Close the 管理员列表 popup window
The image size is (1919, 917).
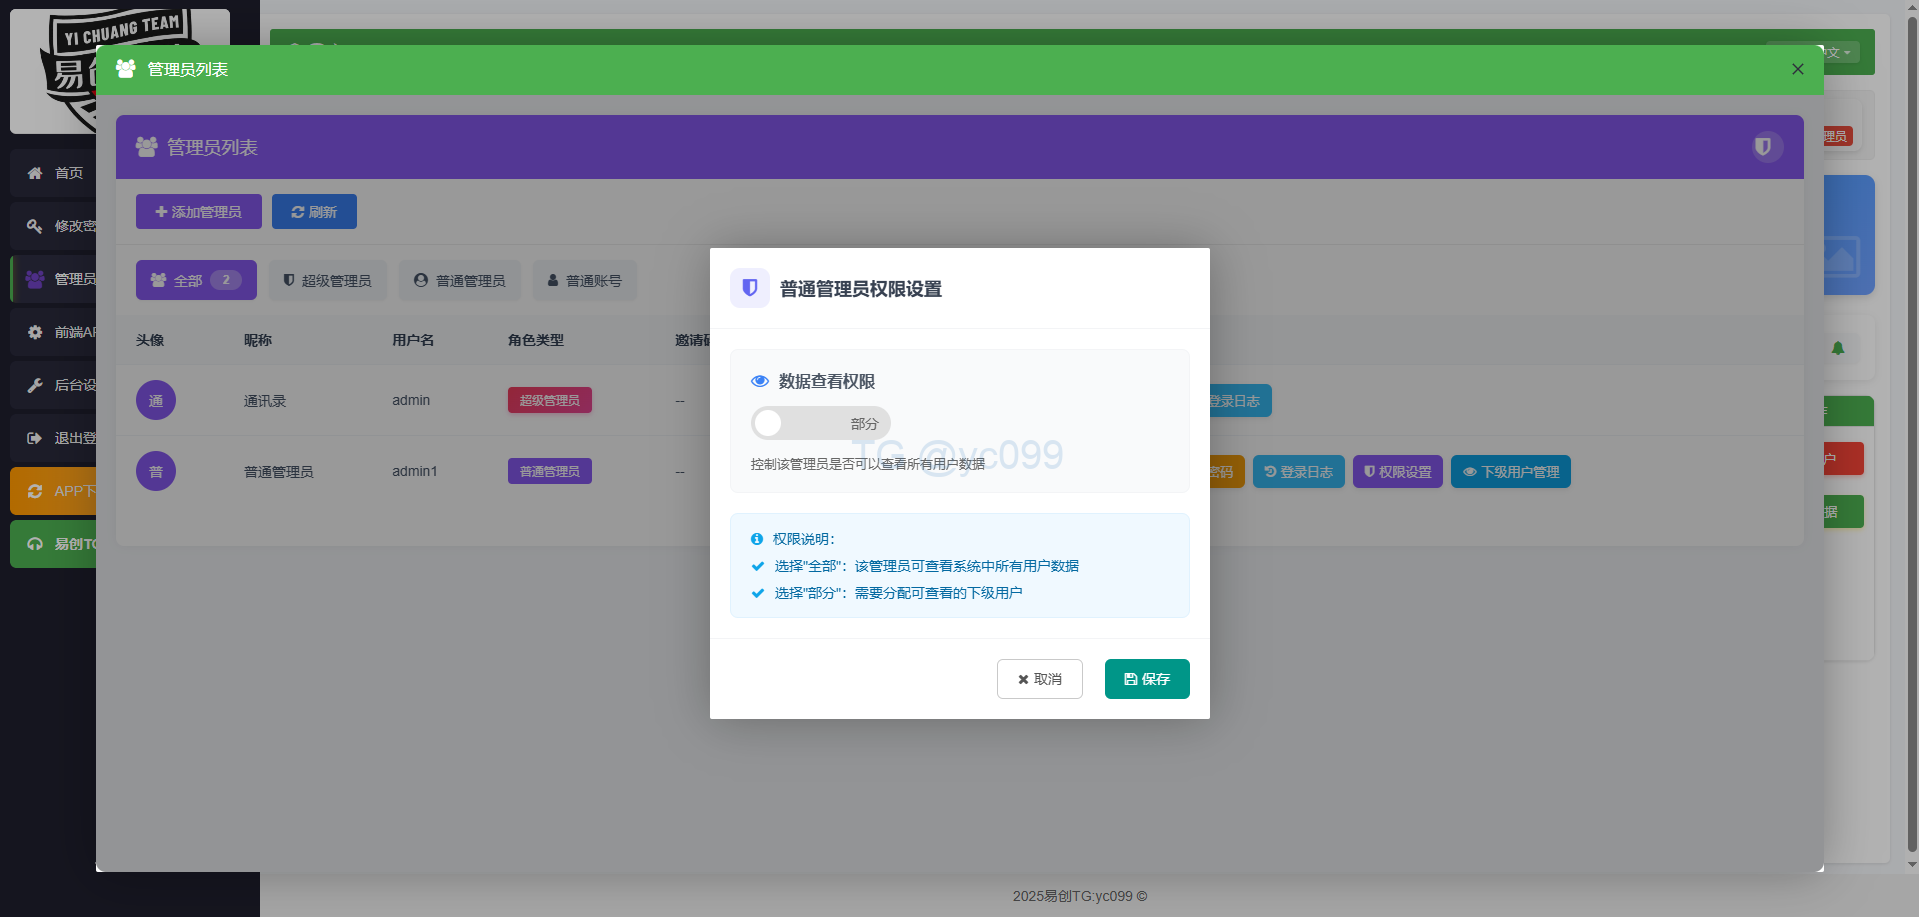1797,69
